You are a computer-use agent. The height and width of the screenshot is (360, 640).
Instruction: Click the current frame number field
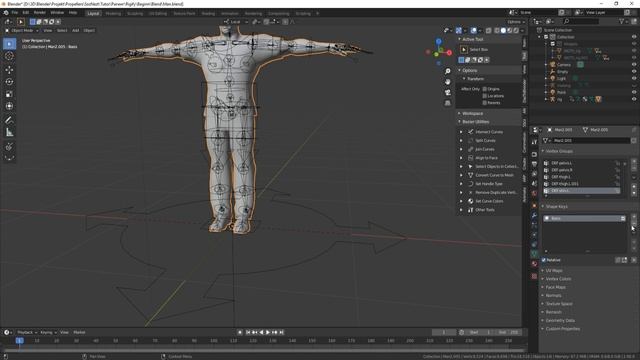pyautogui.click(x=444, y=332)
